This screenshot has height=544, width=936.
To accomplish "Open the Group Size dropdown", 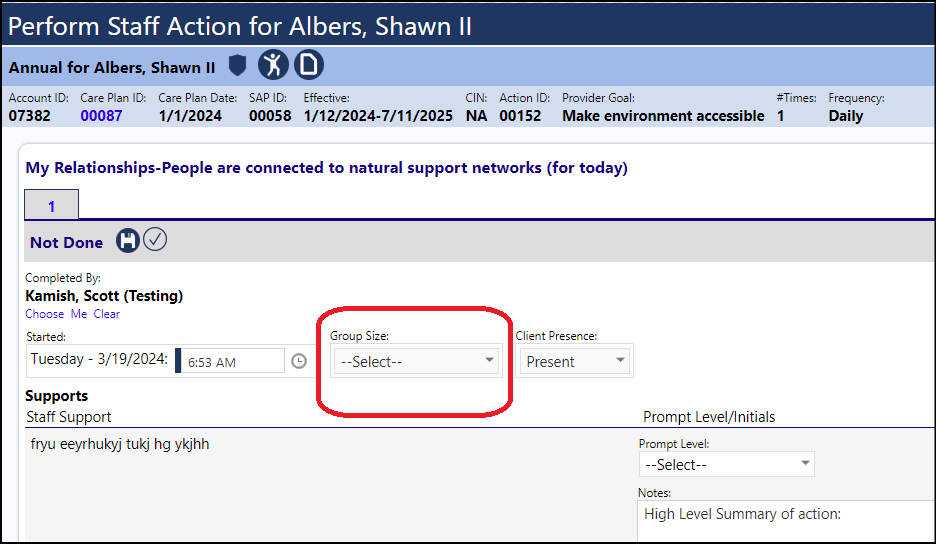I will [416, 361].
